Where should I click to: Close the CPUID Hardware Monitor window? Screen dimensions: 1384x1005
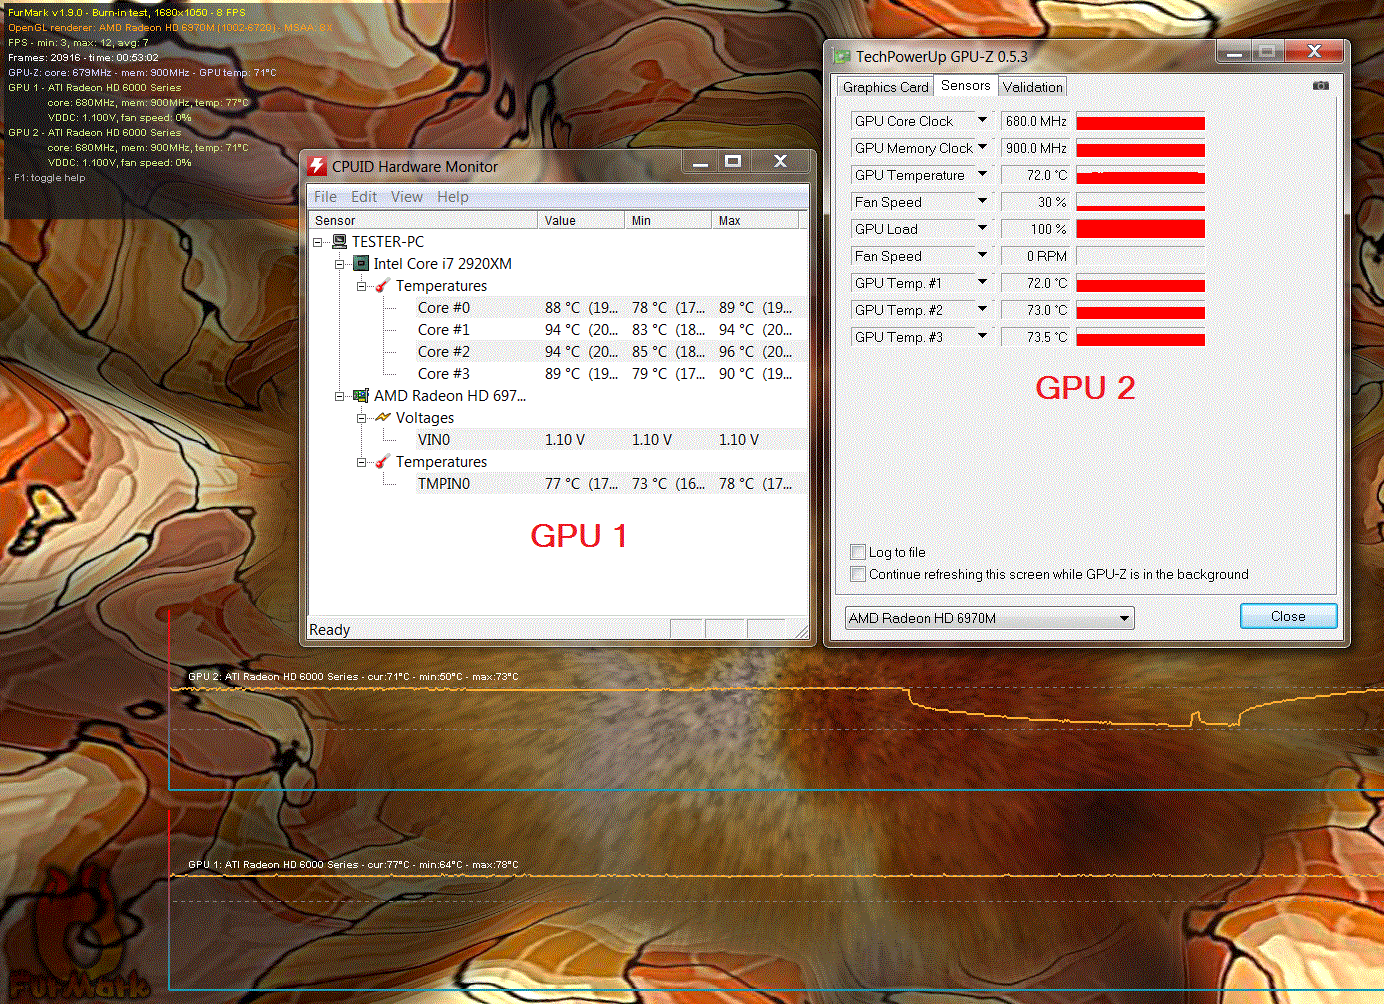(781, 161)
